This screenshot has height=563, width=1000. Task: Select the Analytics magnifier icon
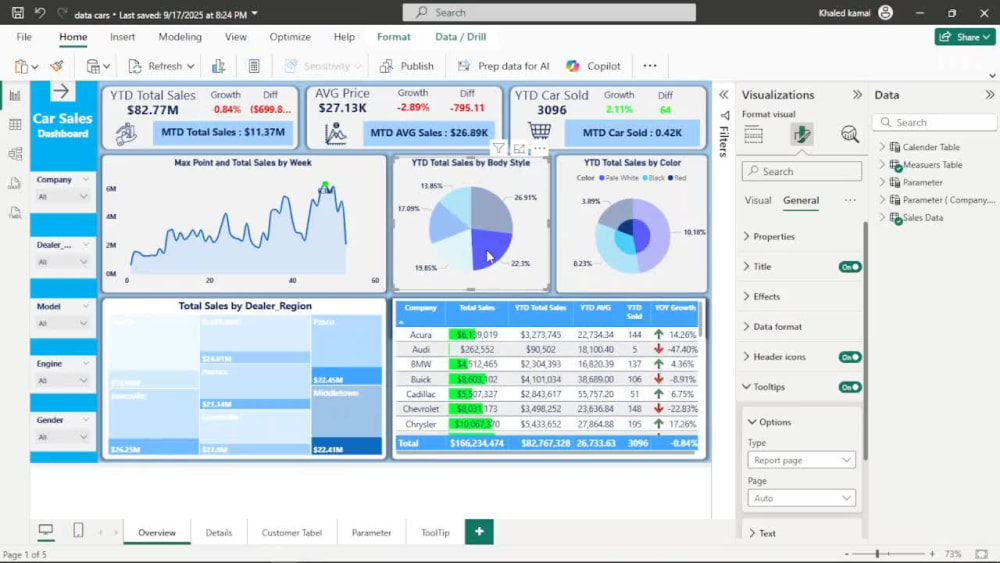(849, 134)
